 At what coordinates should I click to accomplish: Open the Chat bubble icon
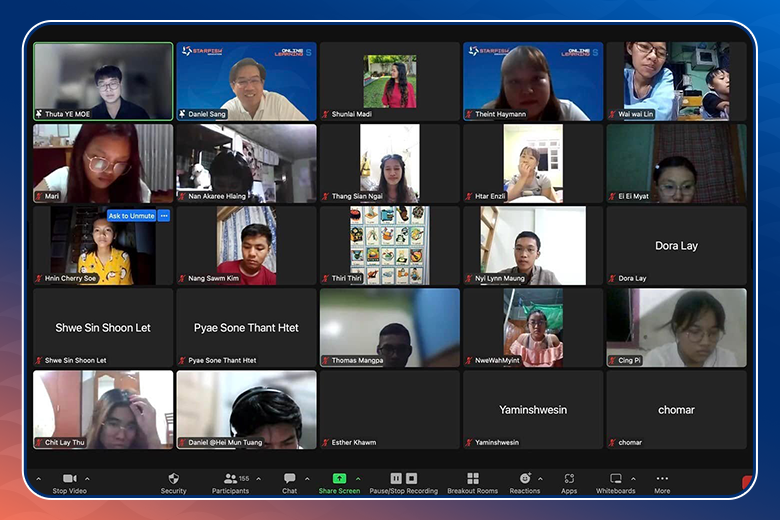[290, 479]
